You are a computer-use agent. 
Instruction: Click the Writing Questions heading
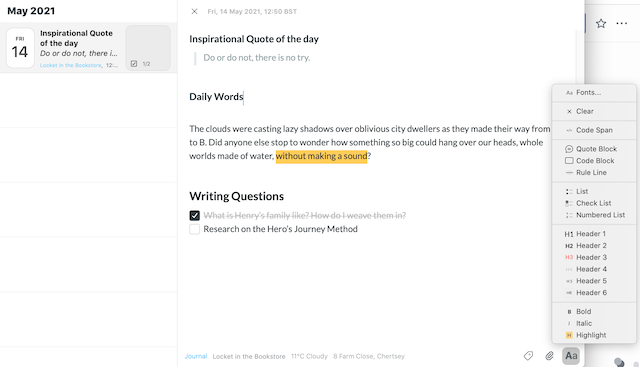[x=236, y=196]
